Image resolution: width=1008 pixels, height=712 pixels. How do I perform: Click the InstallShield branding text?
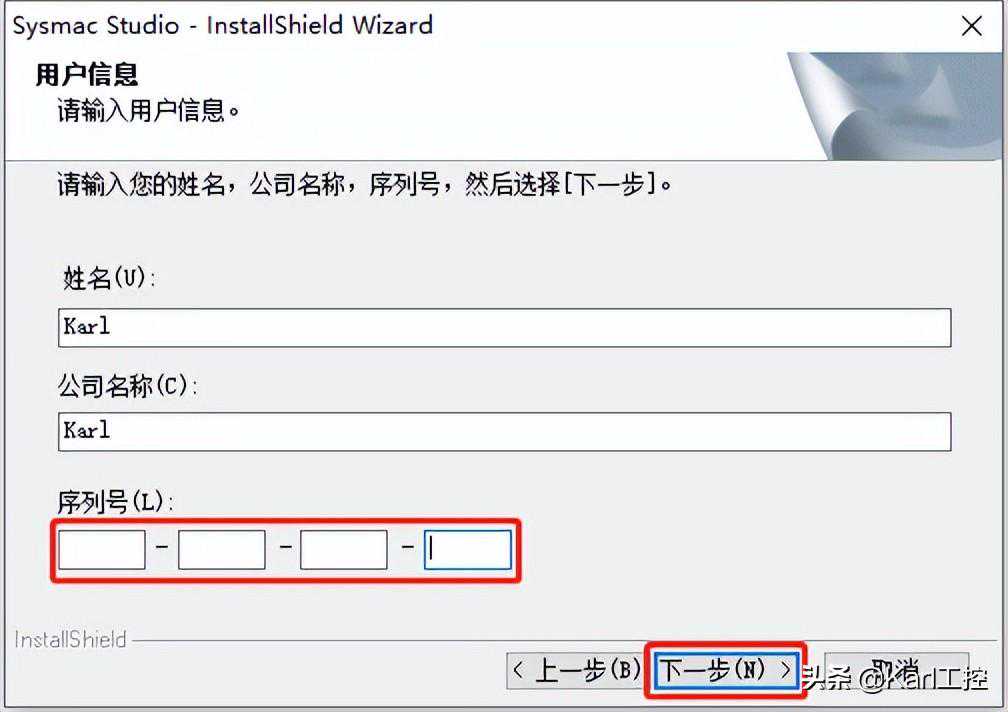[71, 639]
